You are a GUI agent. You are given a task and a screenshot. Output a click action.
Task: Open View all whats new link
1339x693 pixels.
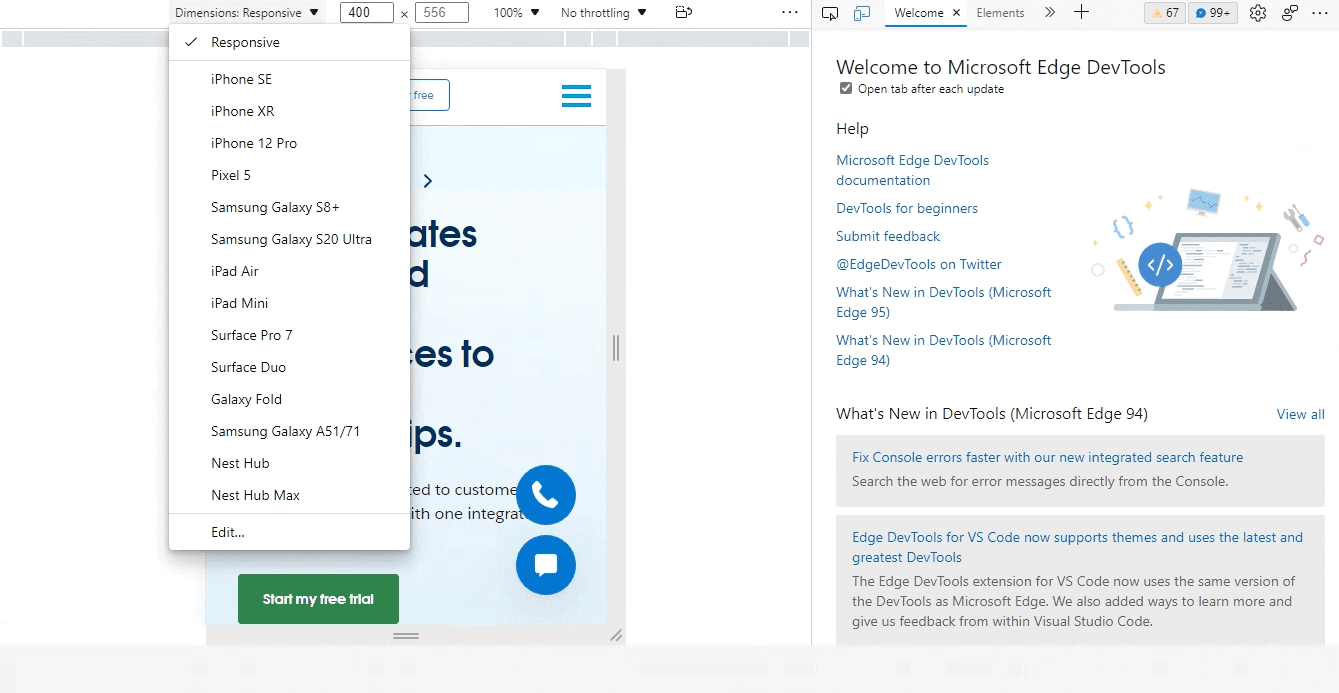coord(1300,413)
